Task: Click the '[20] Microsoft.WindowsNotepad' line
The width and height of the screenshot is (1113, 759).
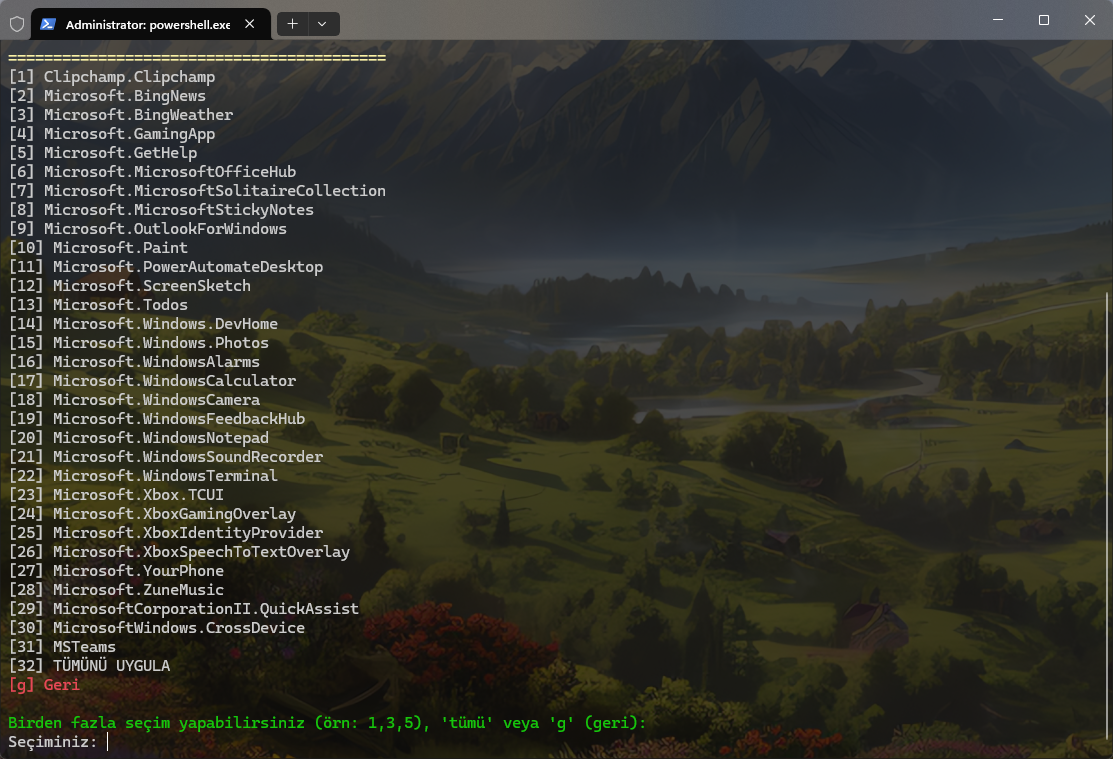Action: click(x=139, y=438)
